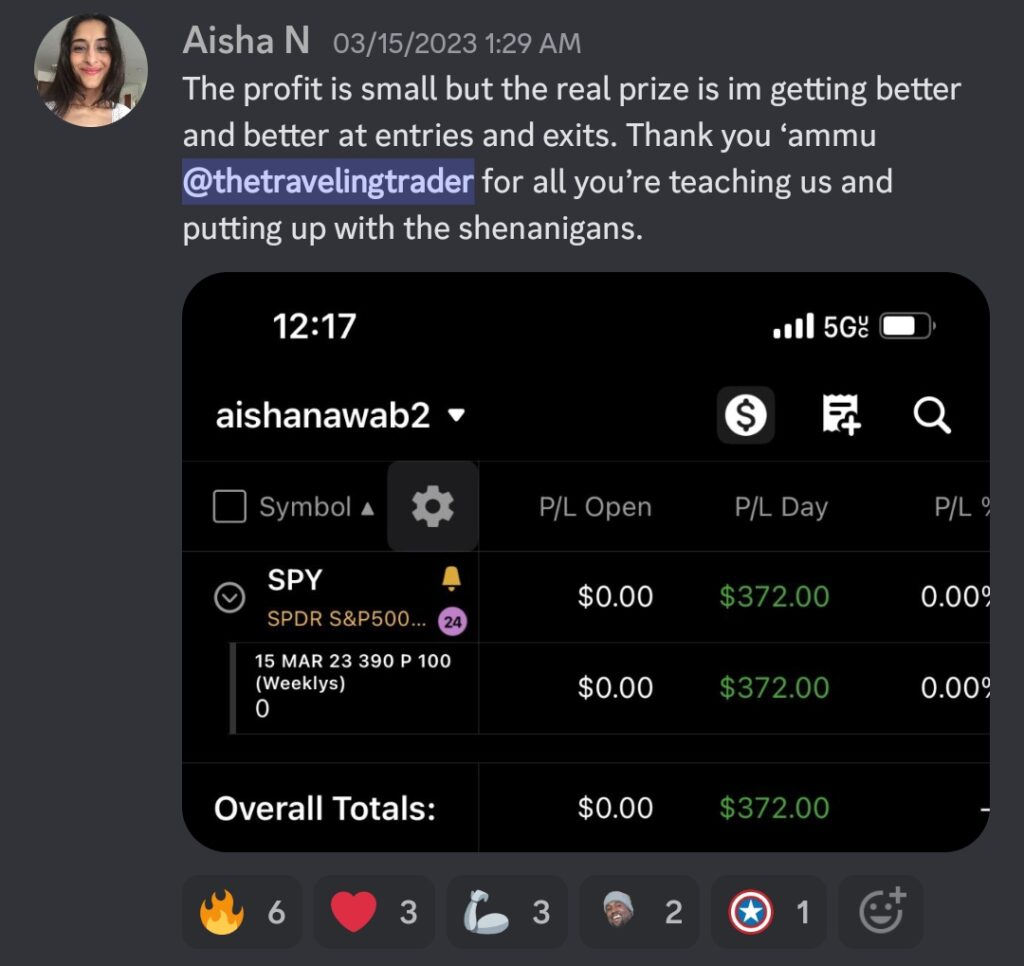Add the fire emoji reaction
Screen dimensions: 1024x966
click(x=242, y=912)
